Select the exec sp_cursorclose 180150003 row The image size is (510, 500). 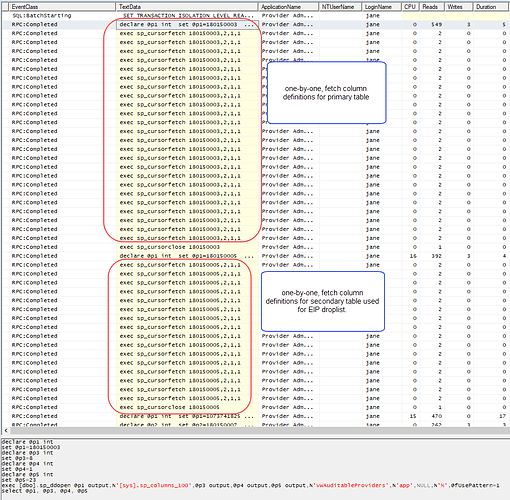coord(255,247)
